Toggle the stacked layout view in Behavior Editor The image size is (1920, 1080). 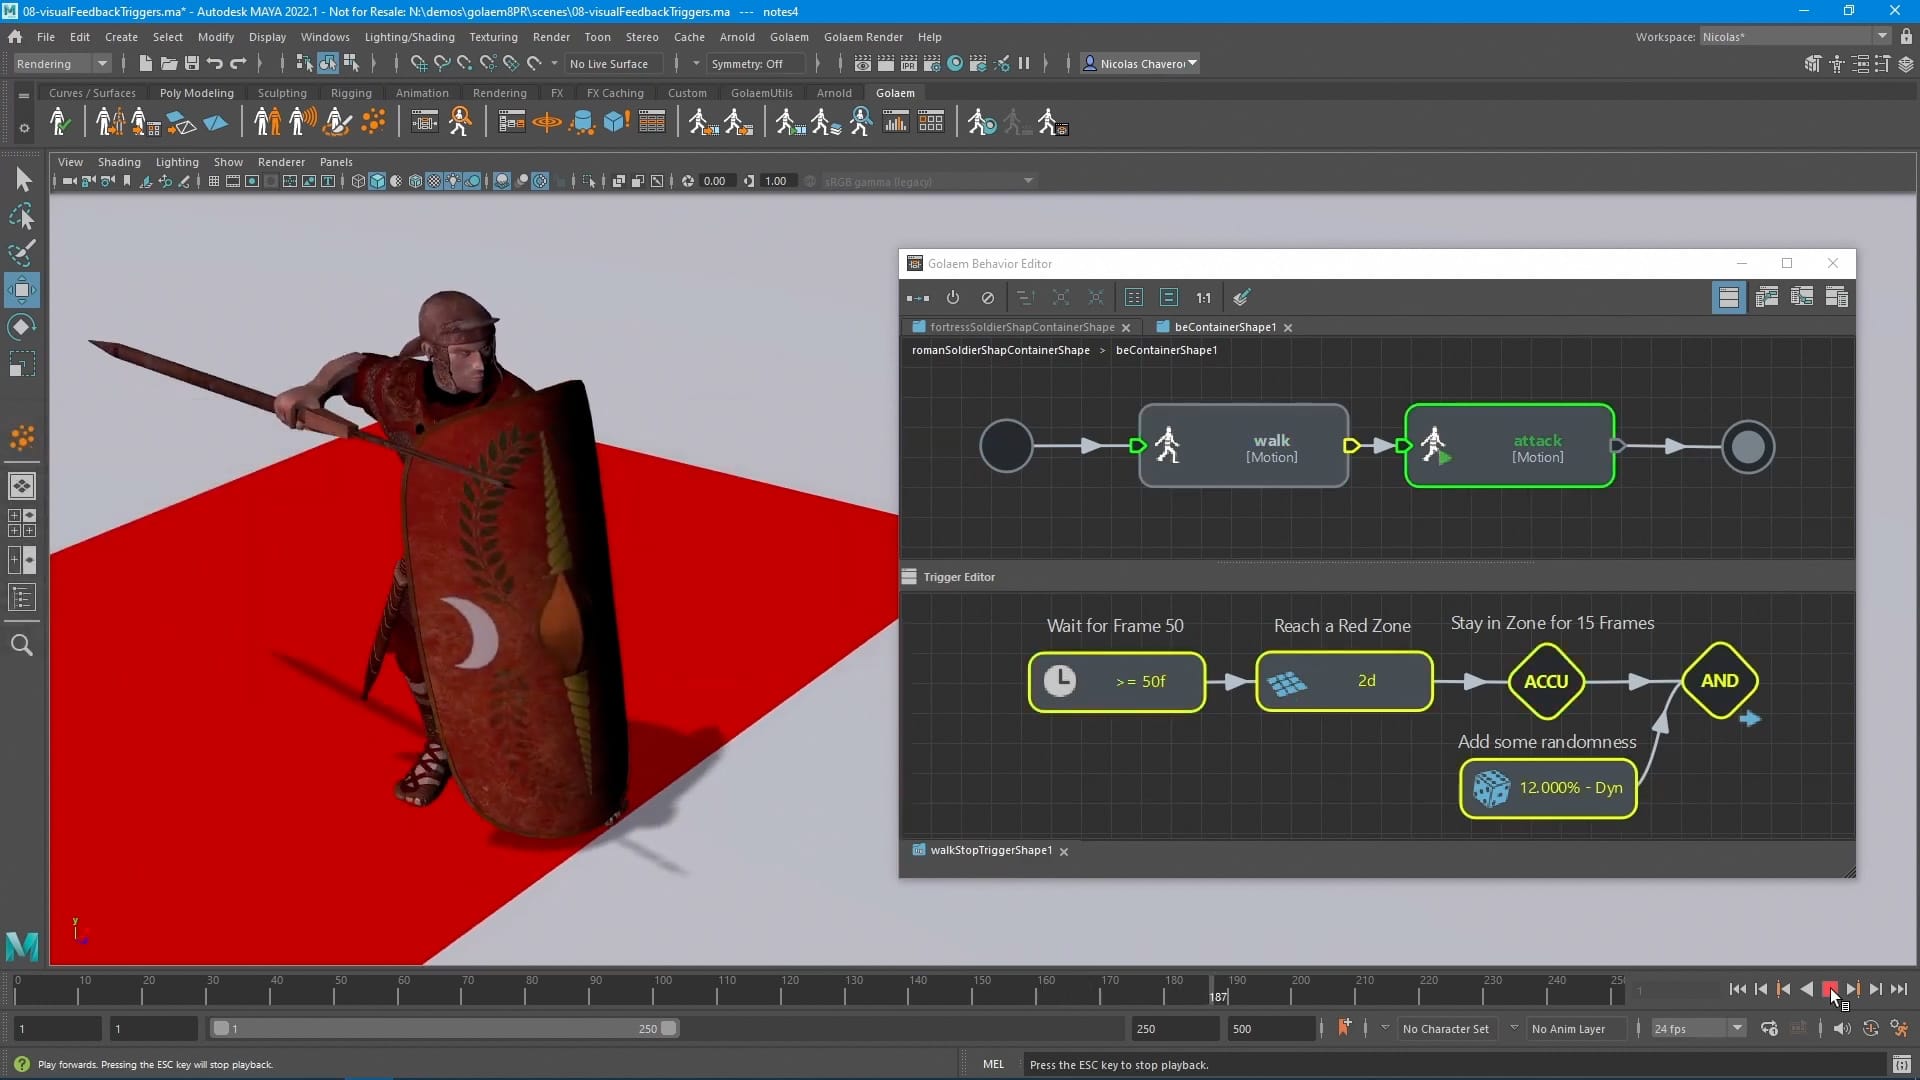tap(1728, 297)
